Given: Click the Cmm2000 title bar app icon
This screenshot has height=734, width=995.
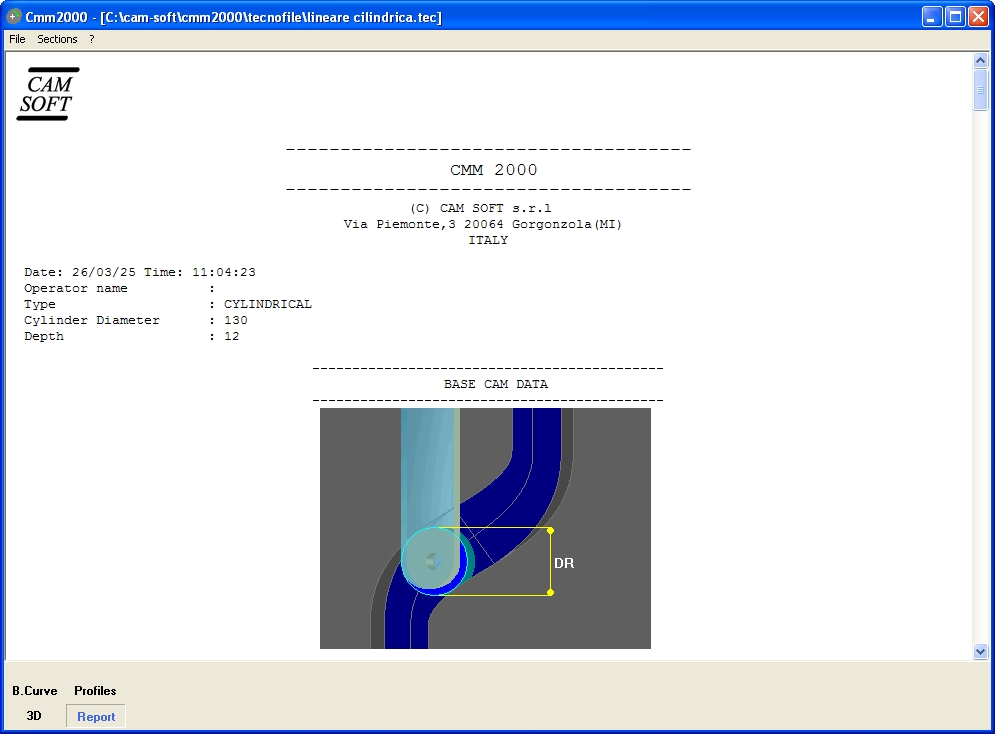Looking at the screenshot, I should (x=13, y=16).
